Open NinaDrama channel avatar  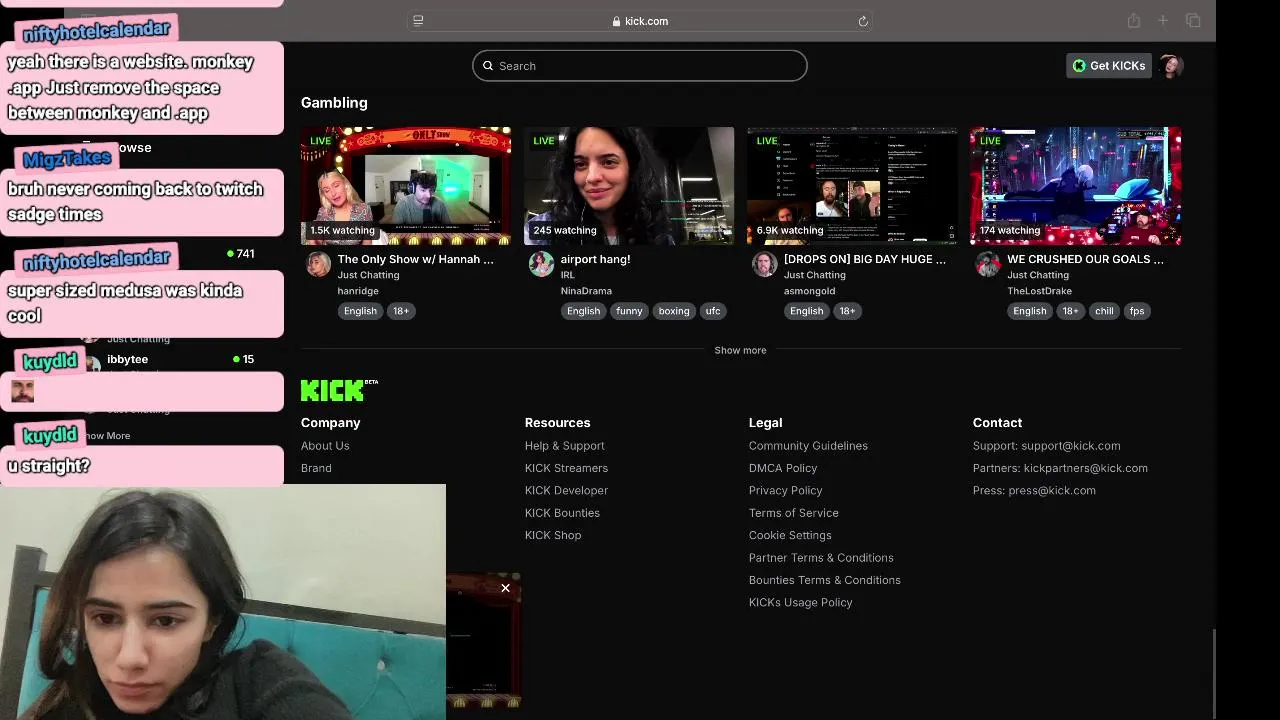pos(541,264)
